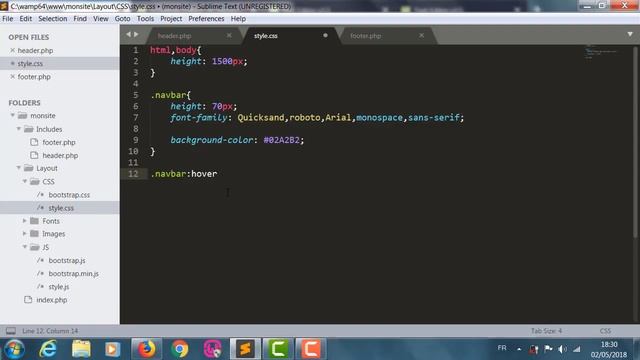Toggle the sidebar panel switcher icon

click(x=11, y=331)
